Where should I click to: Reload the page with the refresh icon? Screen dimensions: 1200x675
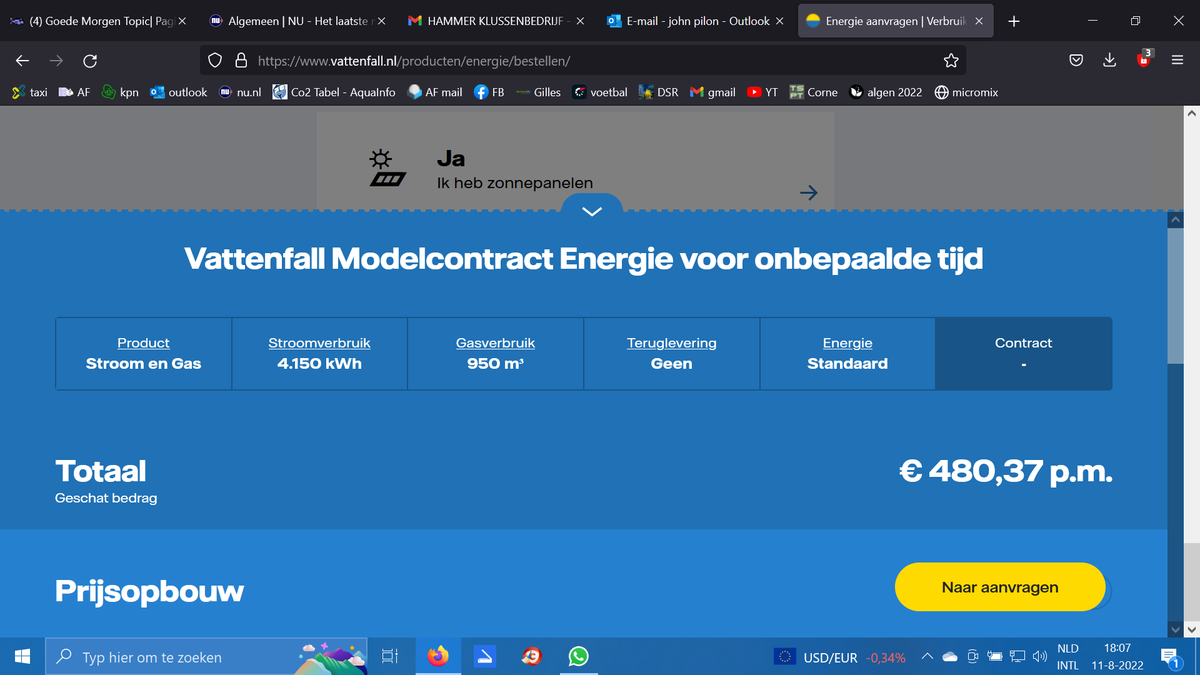pyautogui.click(x=90, y=61)
